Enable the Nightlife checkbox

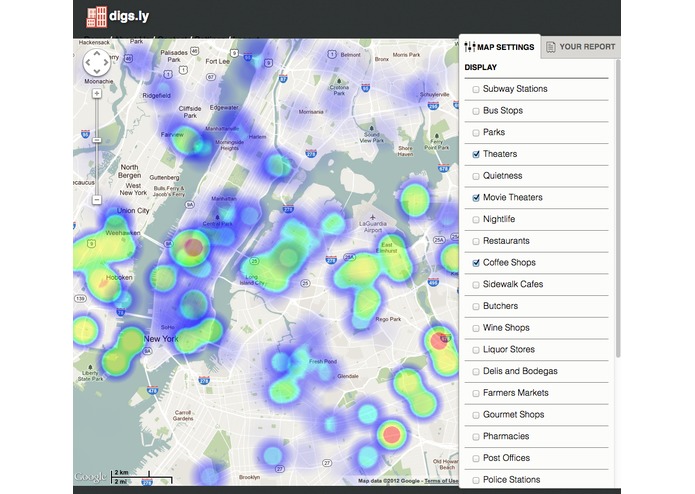[x=476, y=220]
